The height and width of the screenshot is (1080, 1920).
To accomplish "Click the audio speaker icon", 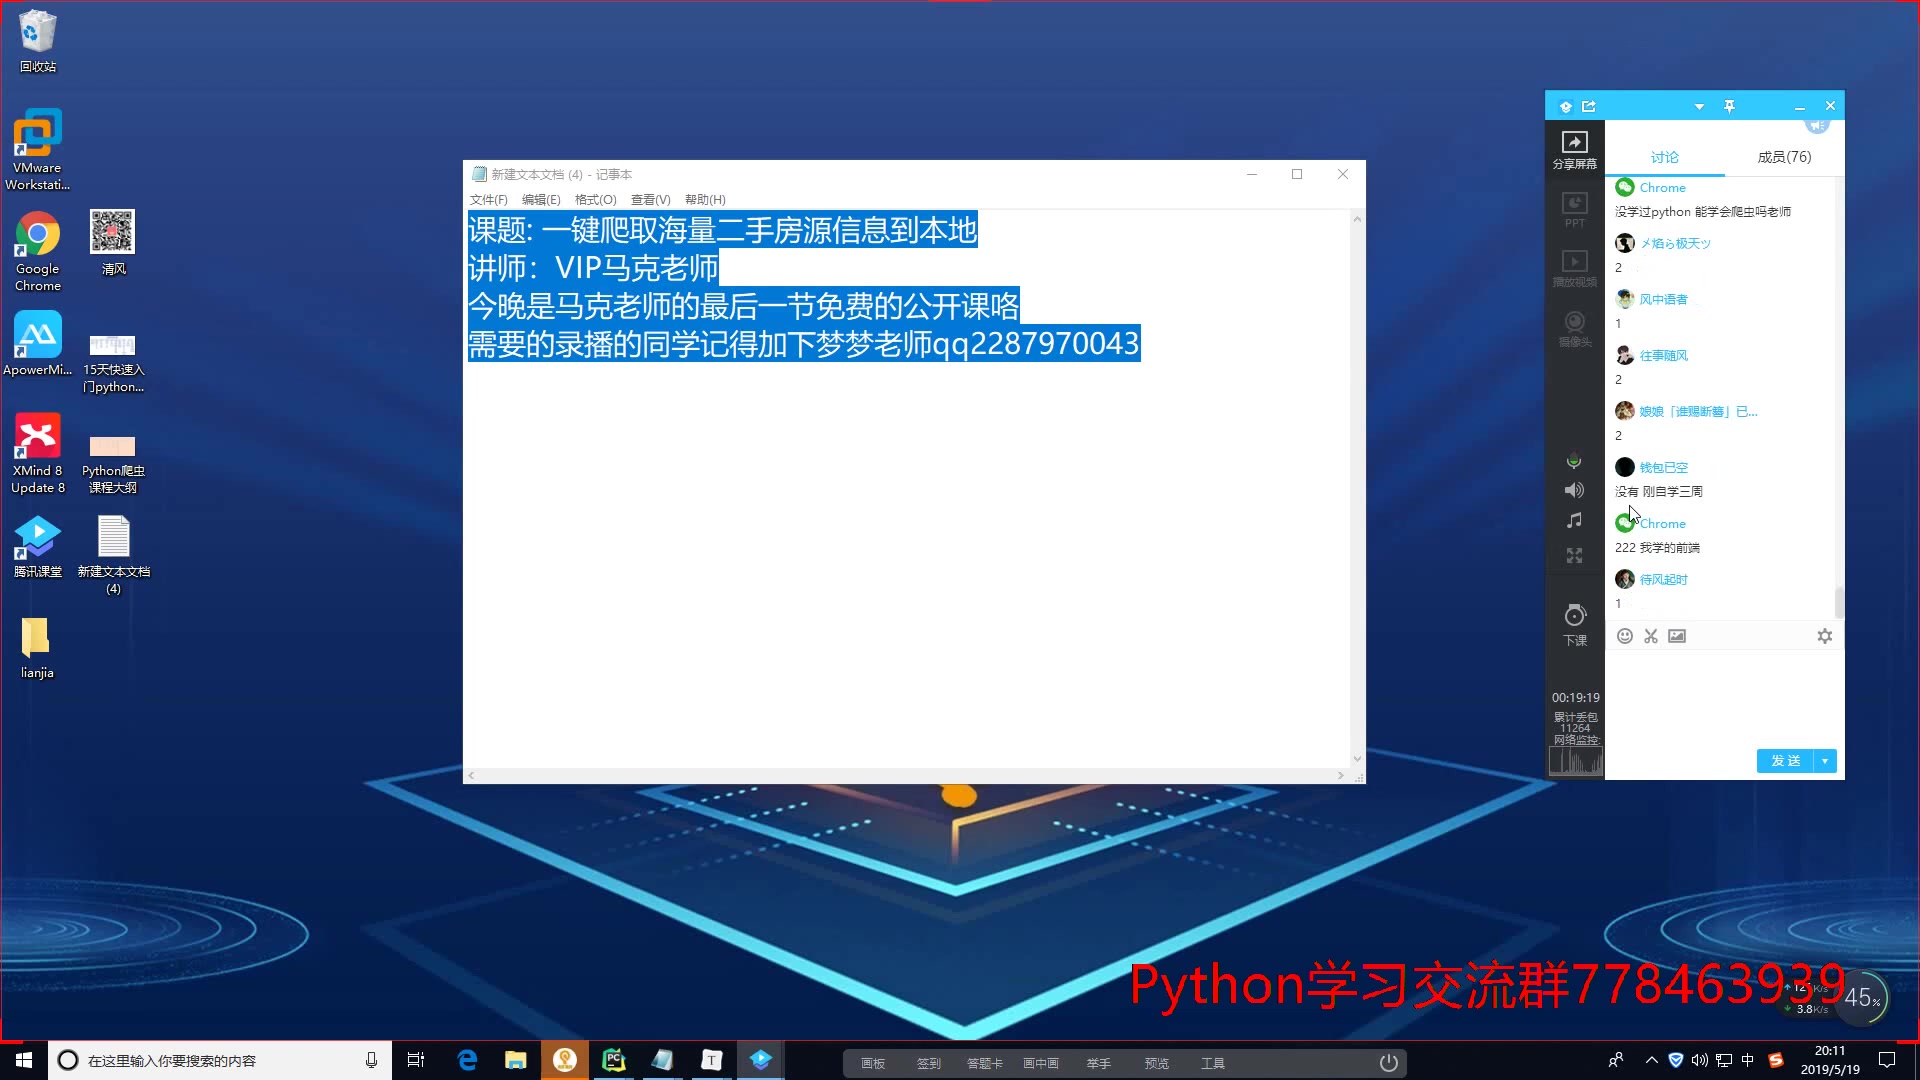I will tap(1573, 489).
